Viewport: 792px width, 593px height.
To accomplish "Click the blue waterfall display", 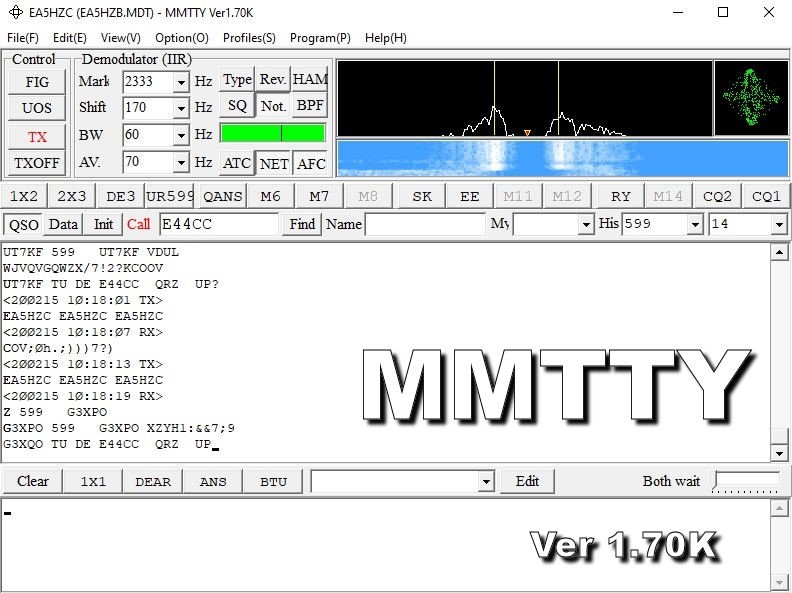I will click(563, 158).
